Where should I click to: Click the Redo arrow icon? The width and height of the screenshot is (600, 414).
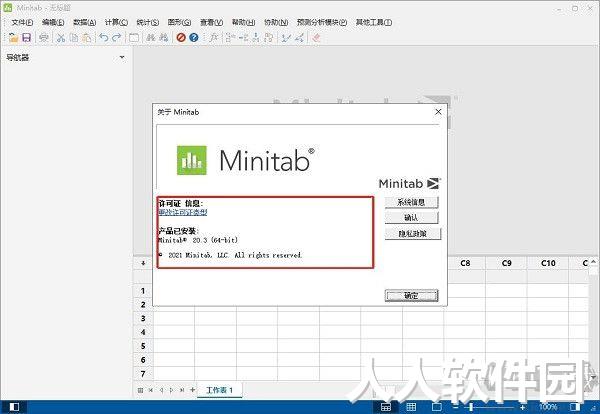(116, 37)
